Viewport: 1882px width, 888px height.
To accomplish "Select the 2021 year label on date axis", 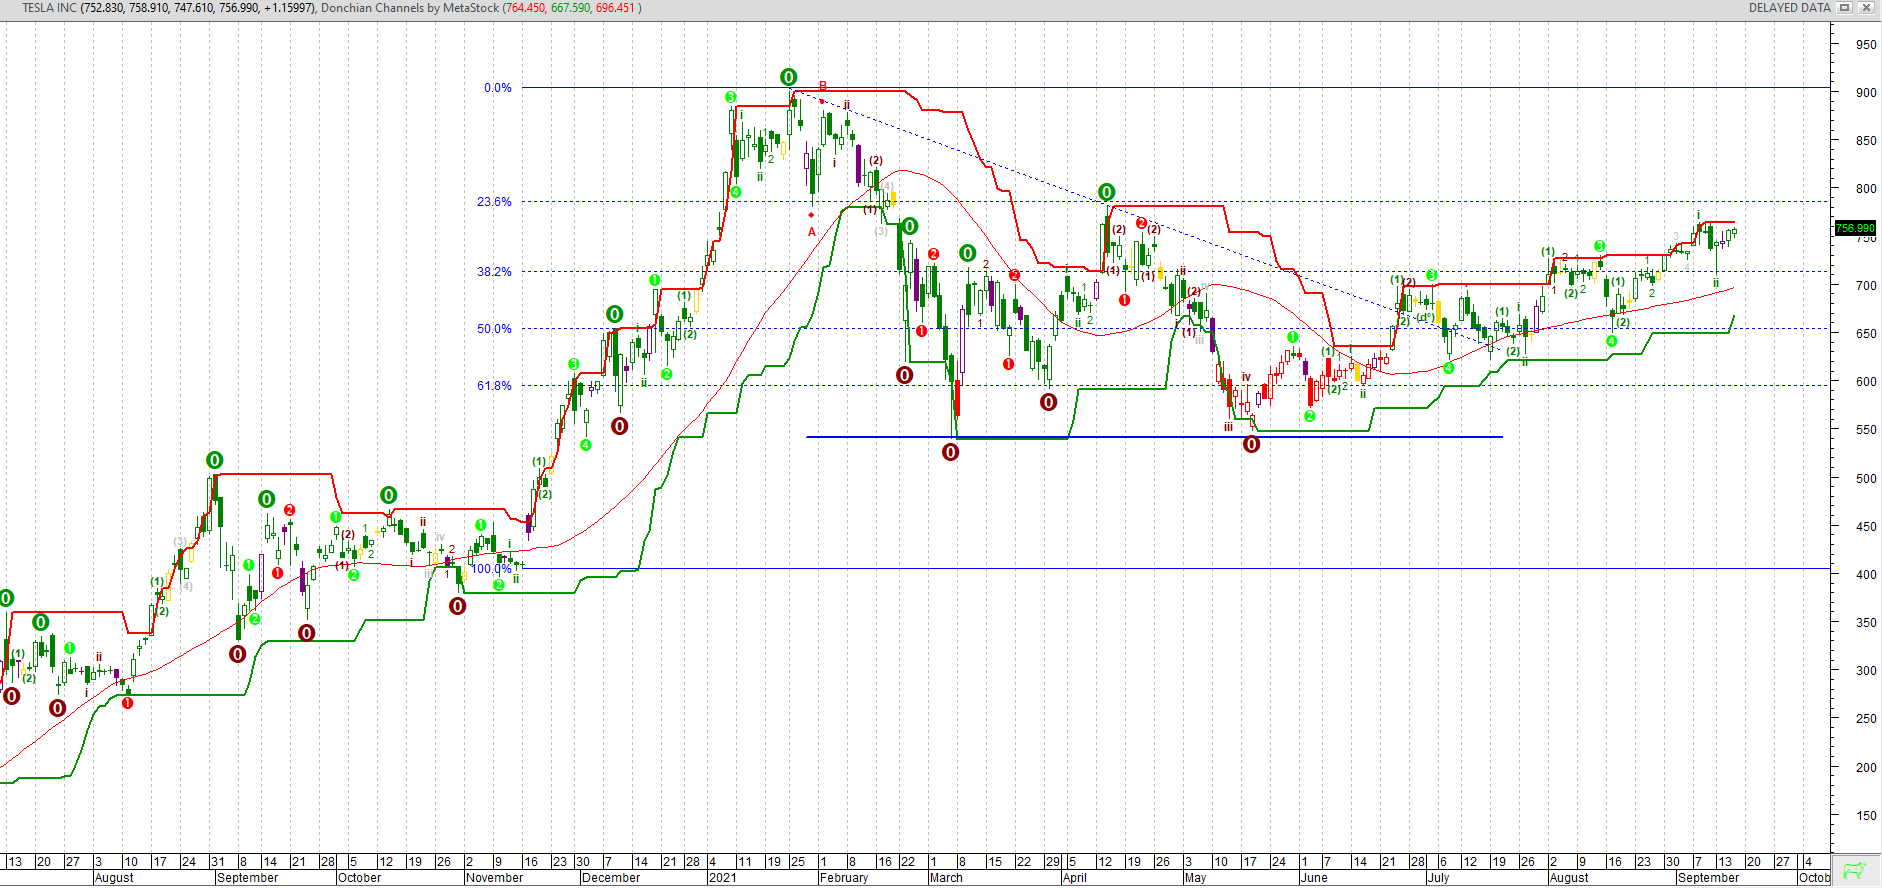I will coord(722,878).
